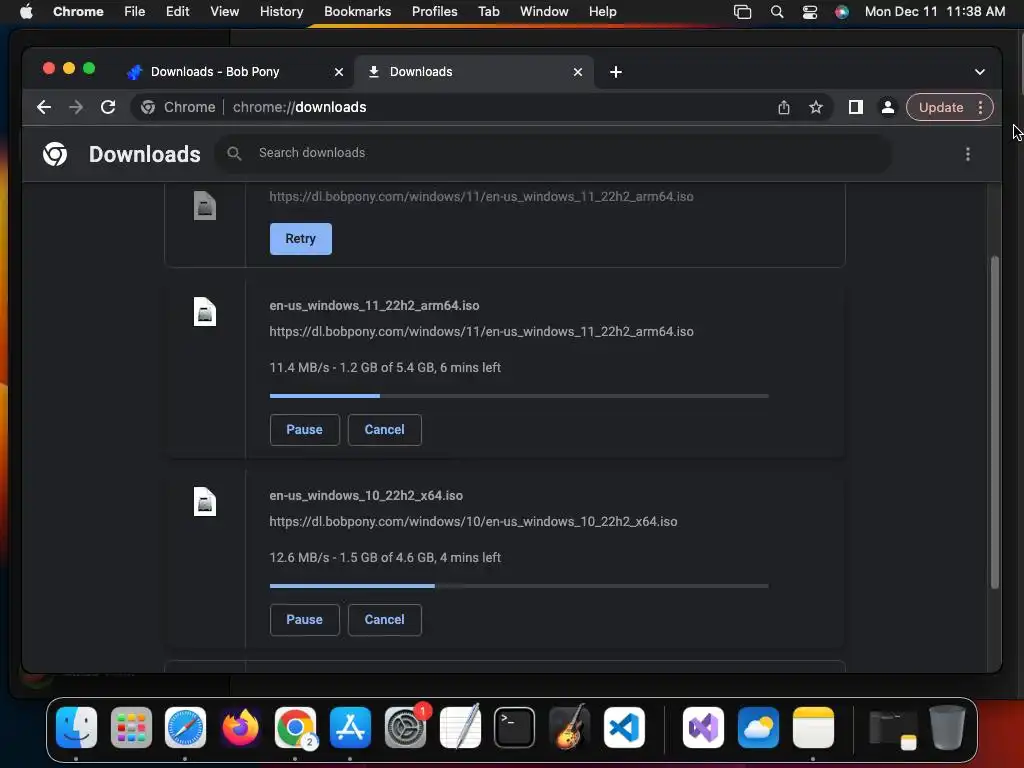Go back with the browser back arrow
Screen dimensions: 1024x768
point(44,107)
